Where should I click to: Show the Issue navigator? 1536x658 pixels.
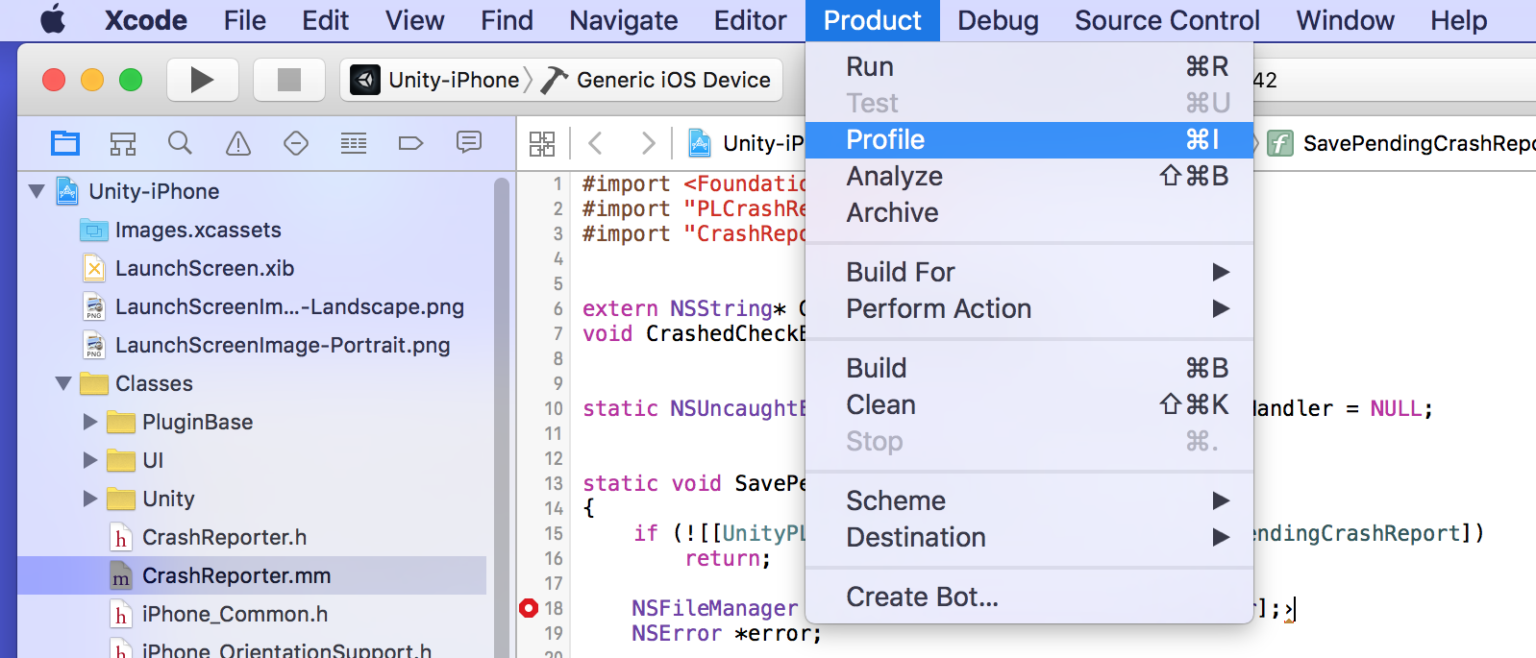[238, 143]
